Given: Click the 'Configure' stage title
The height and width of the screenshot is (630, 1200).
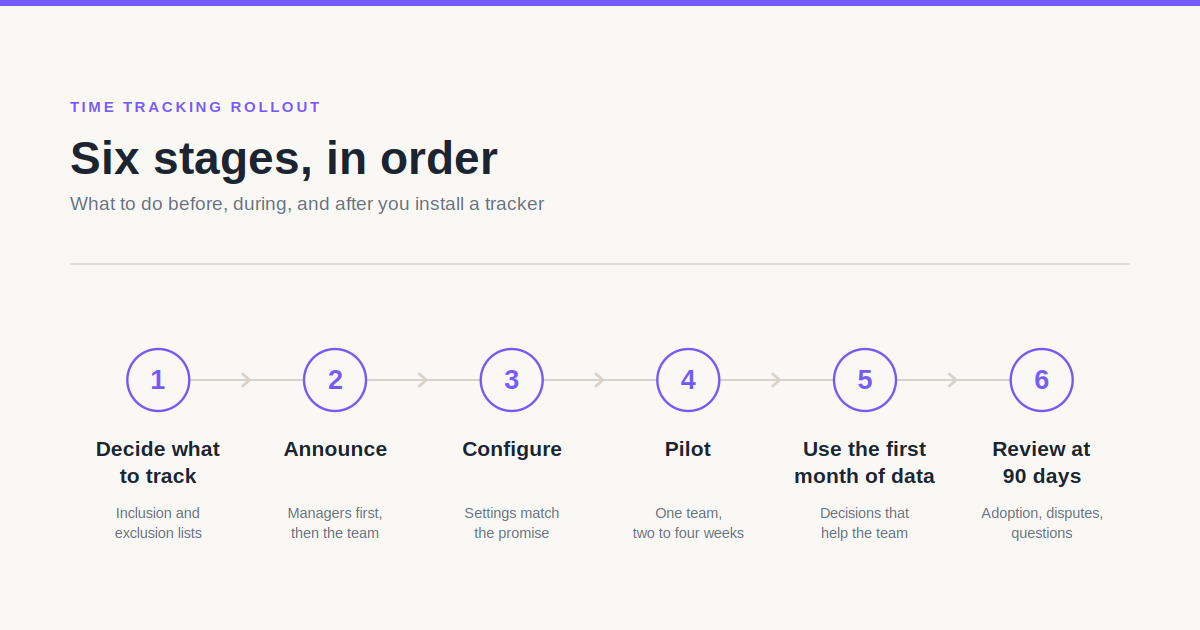Looking at the screenshot, I should pyautogui.click(x=512, y=449).
